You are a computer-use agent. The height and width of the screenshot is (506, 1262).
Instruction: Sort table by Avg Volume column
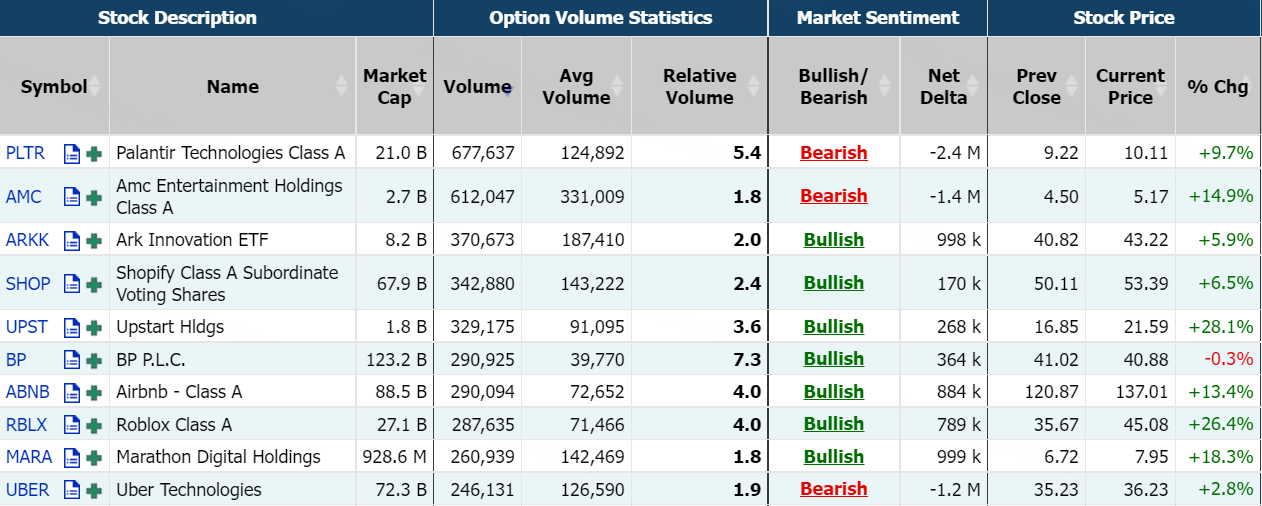[576, 87]
